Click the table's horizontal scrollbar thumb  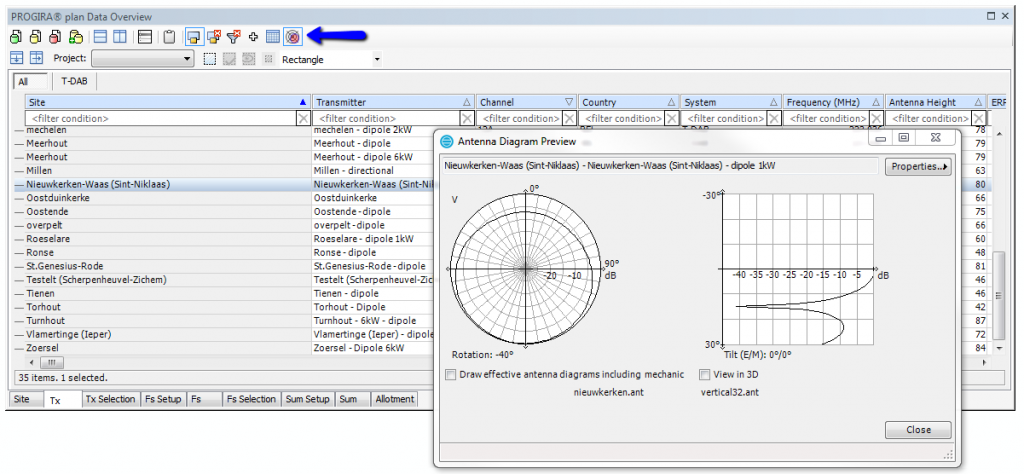pyautogui.click(x=52, y=362)
